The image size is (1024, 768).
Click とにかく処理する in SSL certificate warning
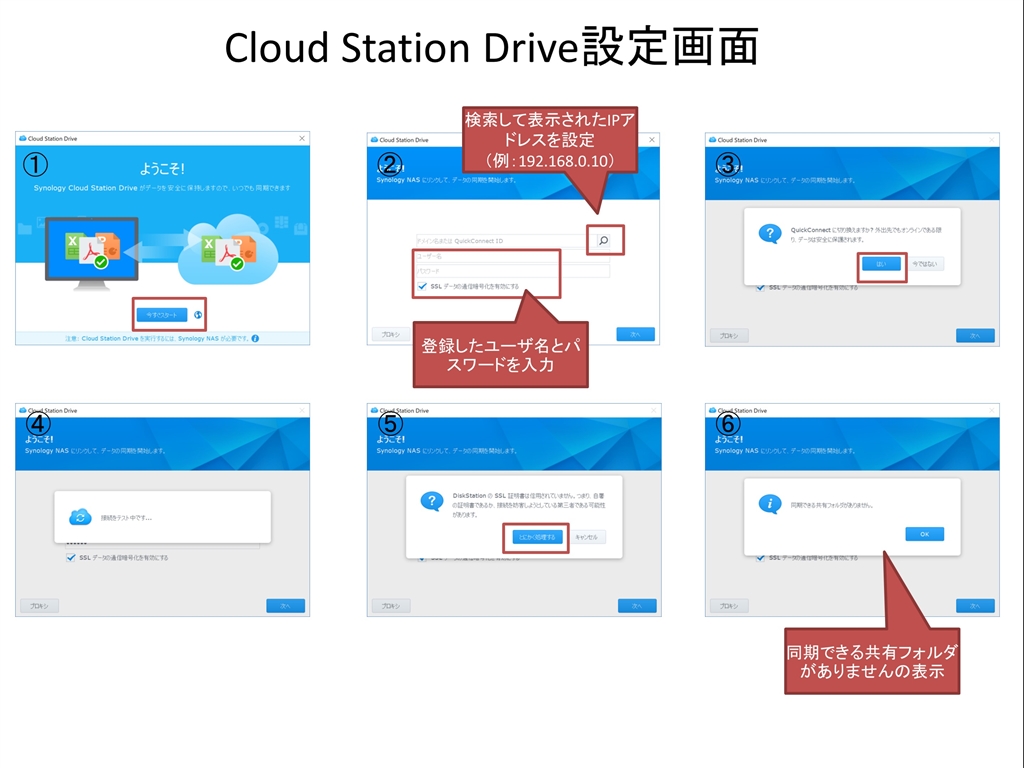pos(536,537)
